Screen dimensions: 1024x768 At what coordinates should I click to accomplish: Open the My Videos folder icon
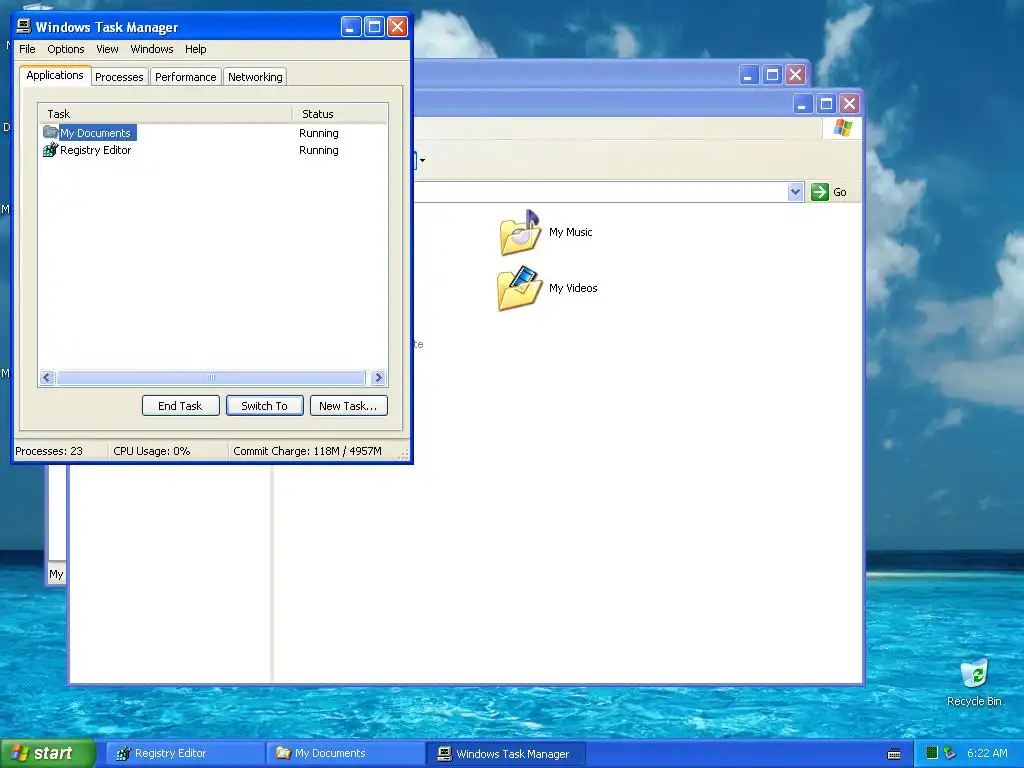tap(520, 288)
